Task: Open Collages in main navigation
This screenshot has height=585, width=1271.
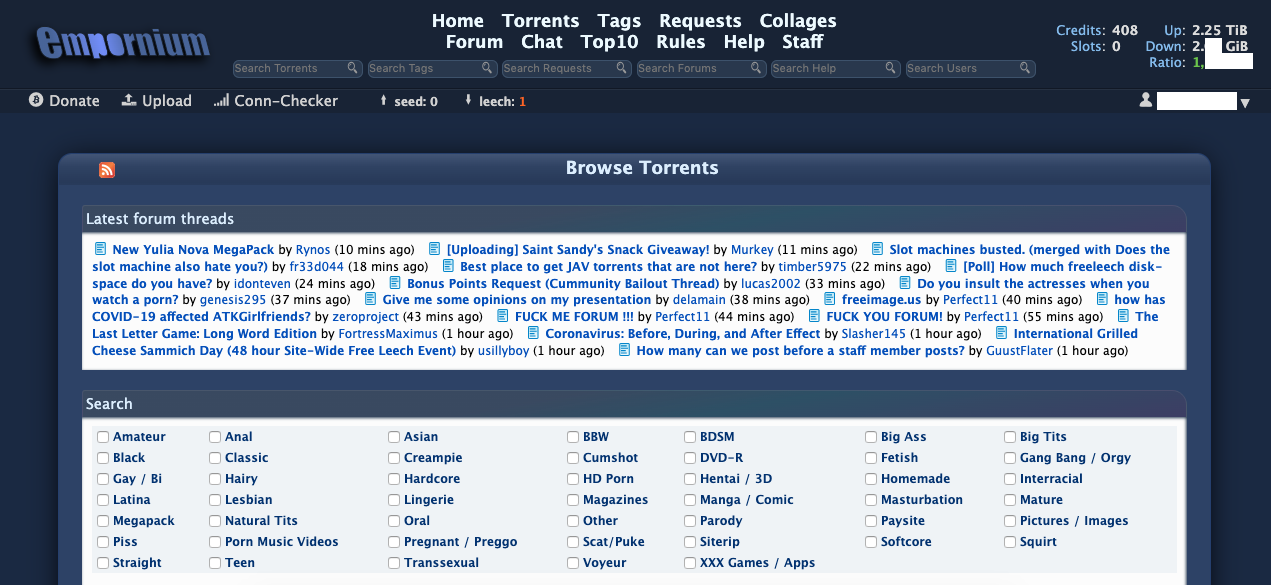Action: coord(798,21)
